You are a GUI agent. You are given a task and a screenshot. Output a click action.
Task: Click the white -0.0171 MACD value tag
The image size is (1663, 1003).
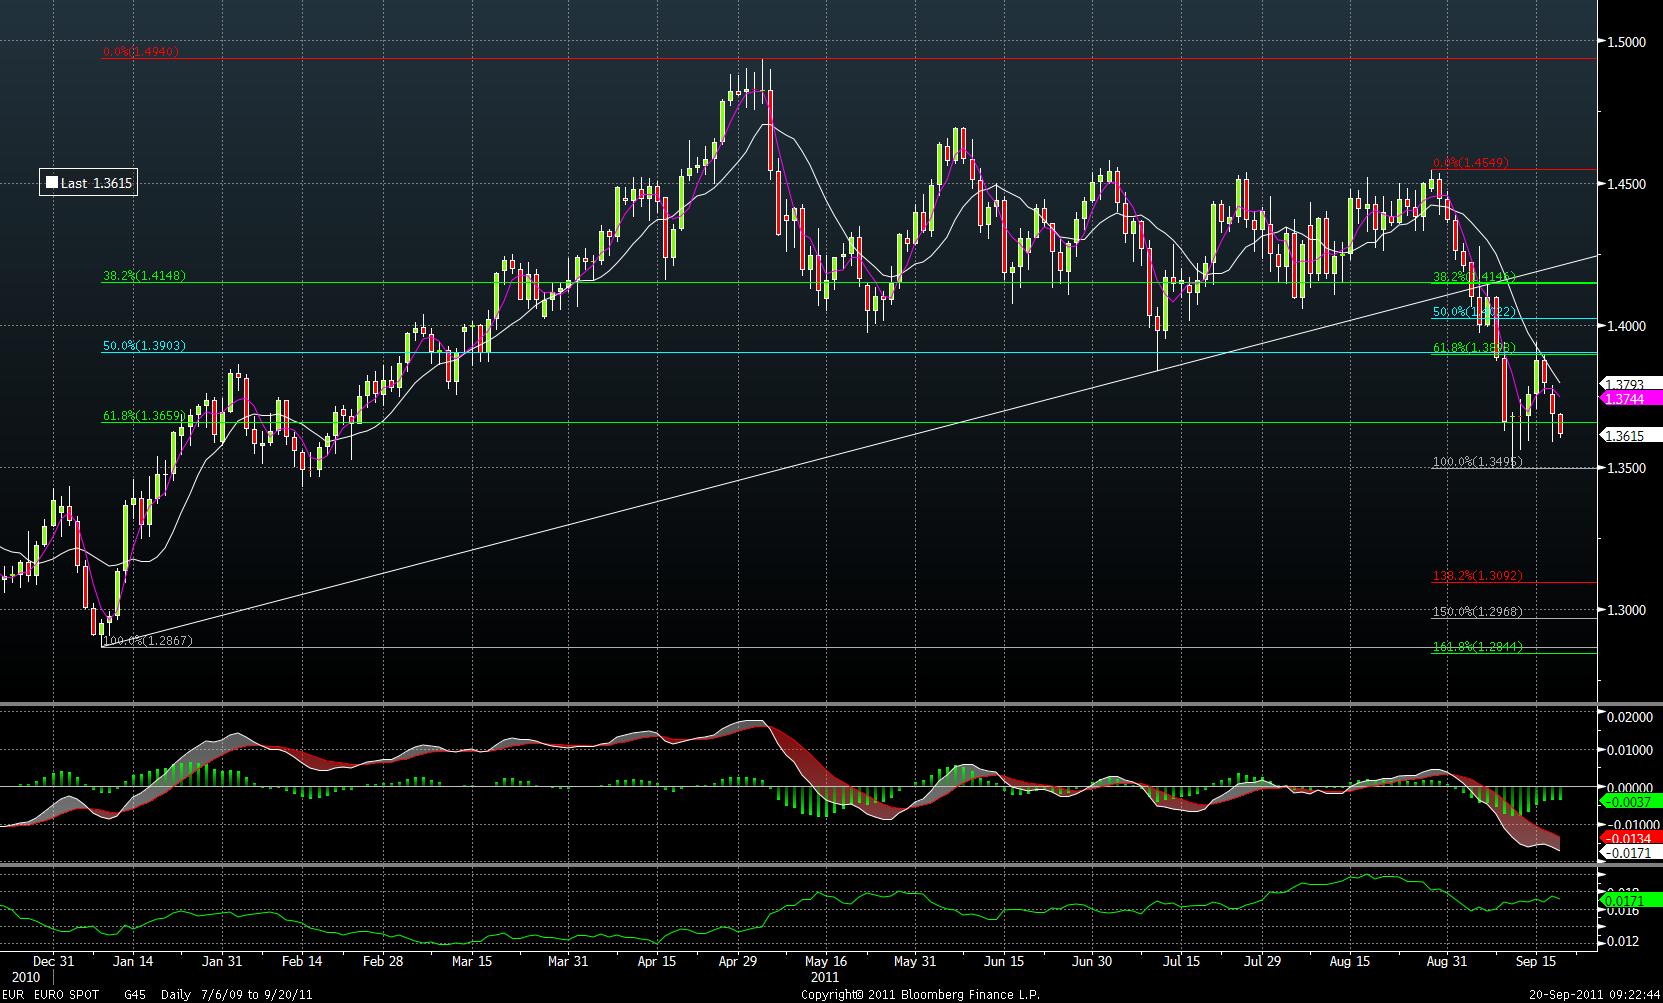(x=1629, y=852)
